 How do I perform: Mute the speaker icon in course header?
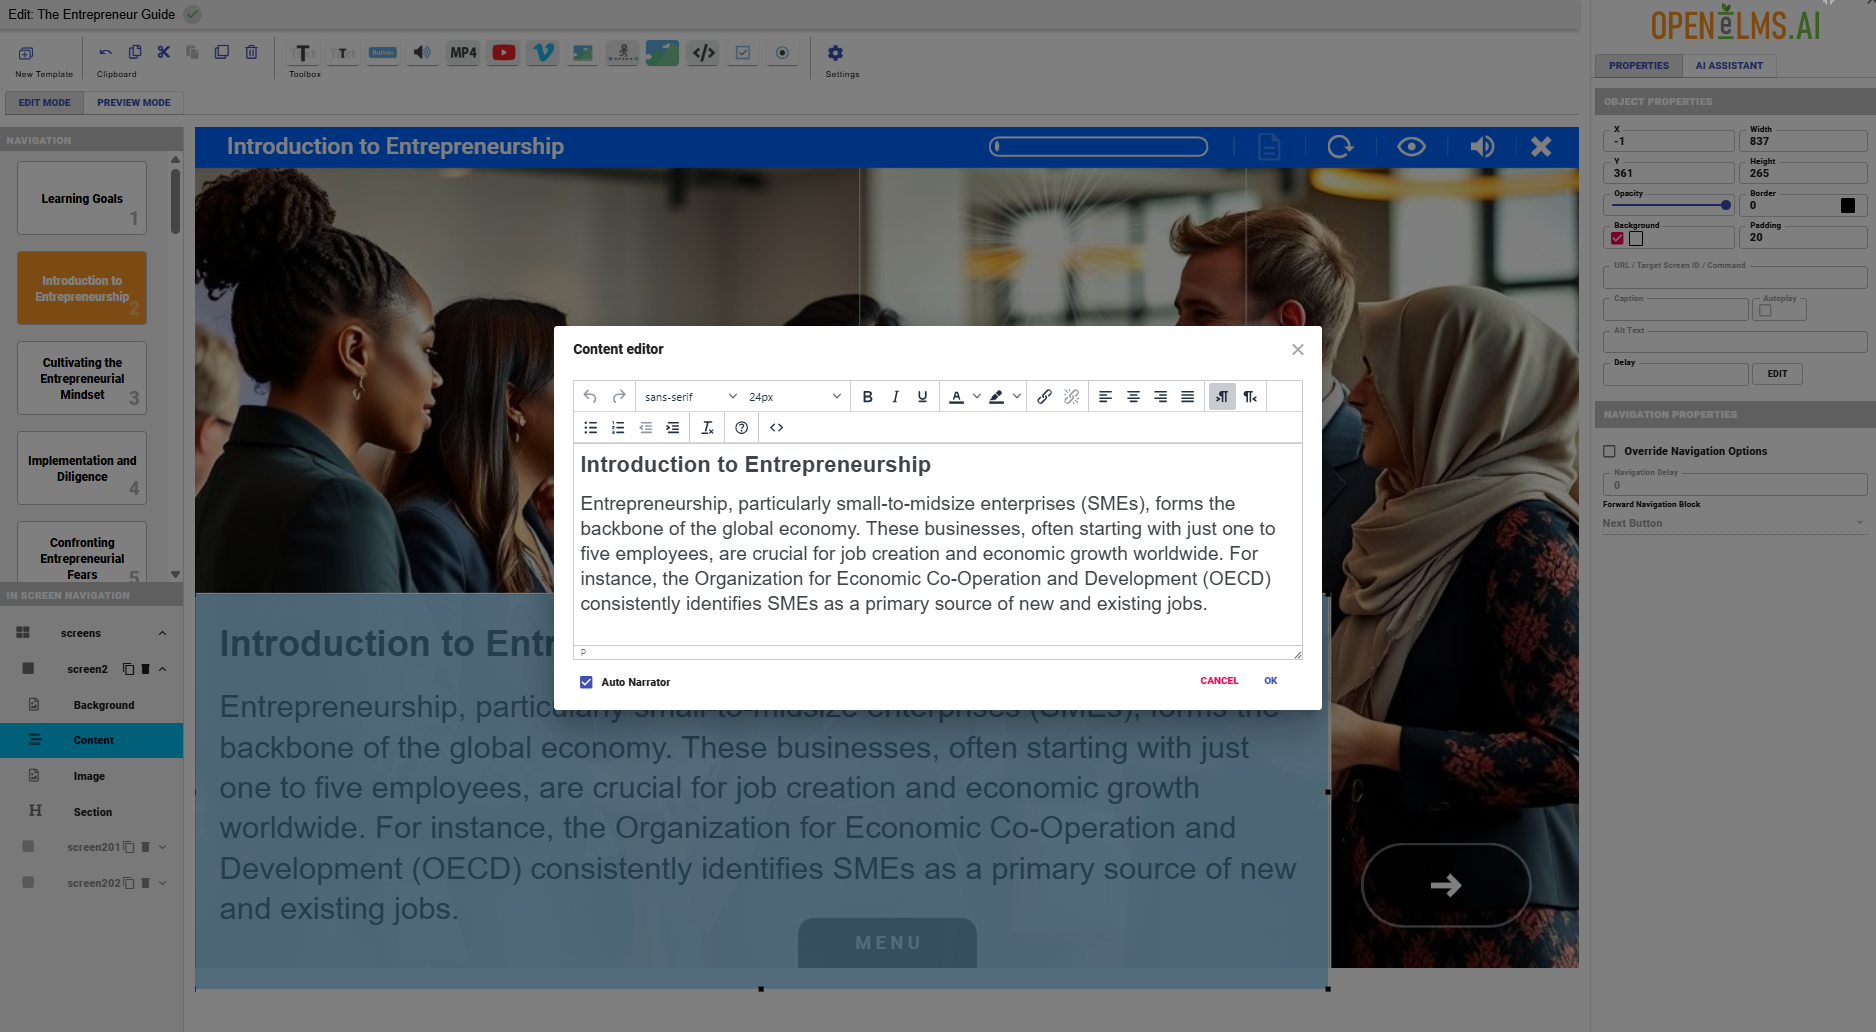coord(1482,147)
